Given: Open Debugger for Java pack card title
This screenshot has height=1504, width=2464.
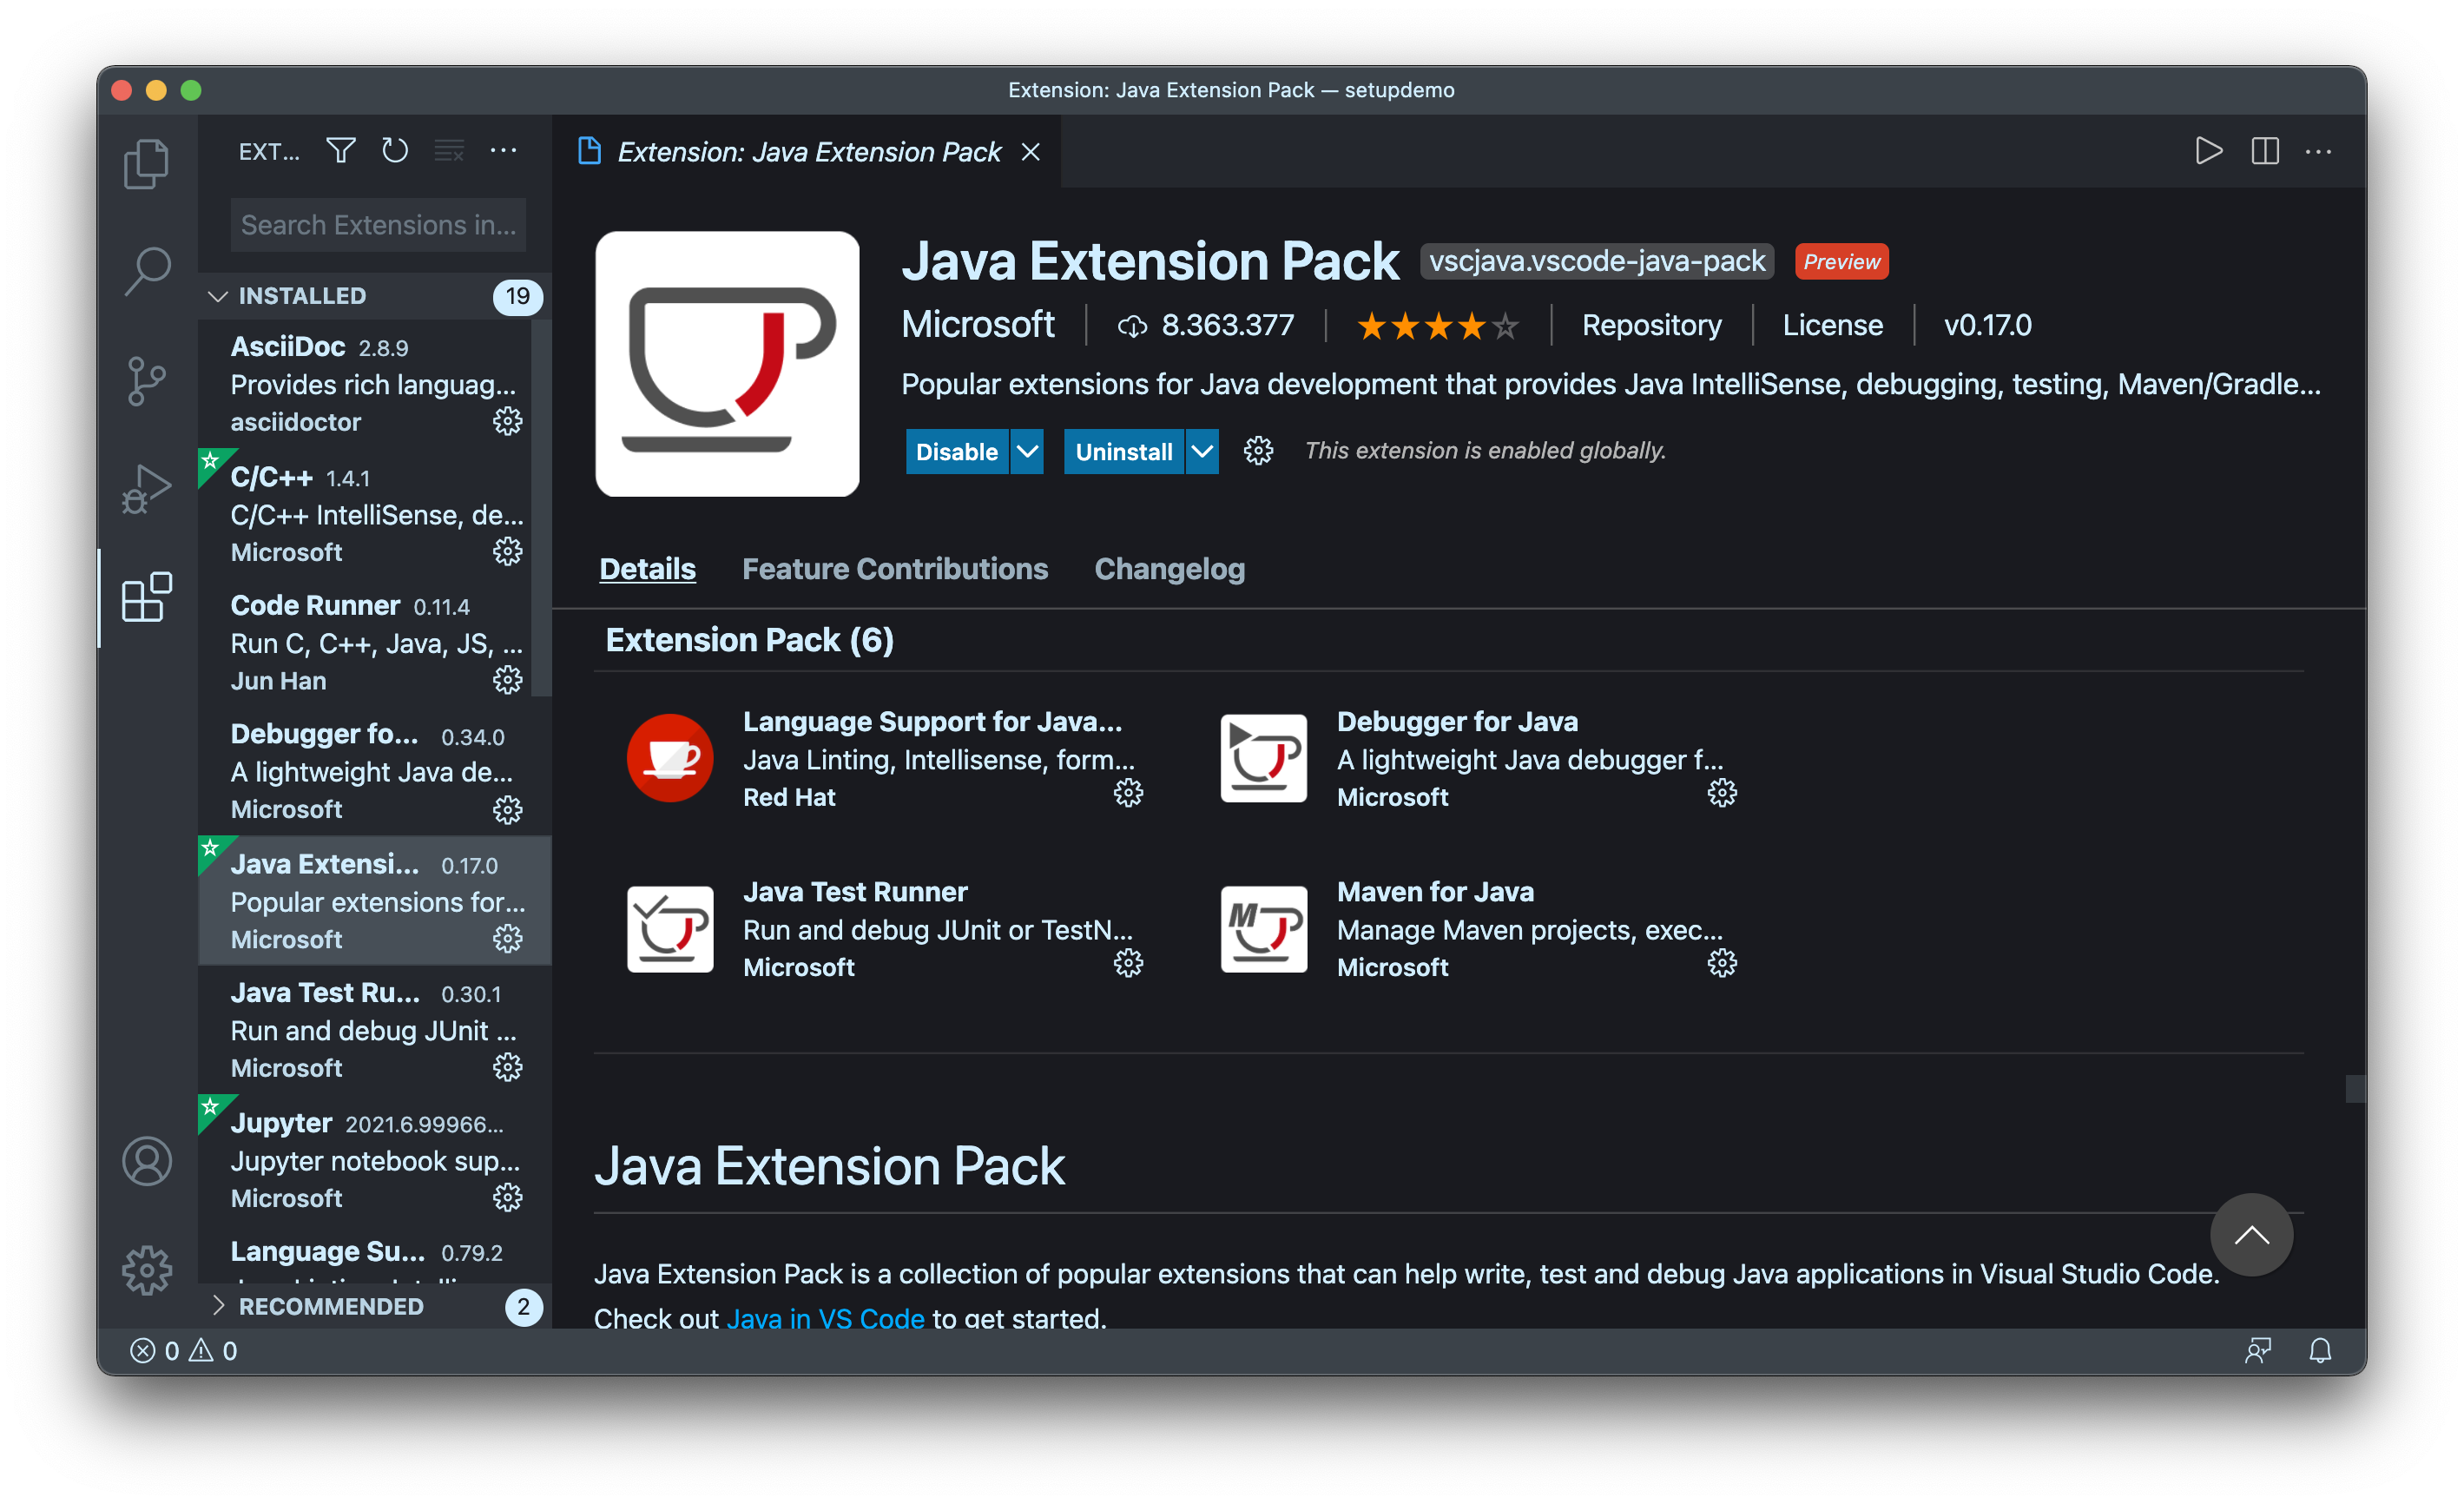Looking at the screenshot, I should click(x=1457, y=721).
